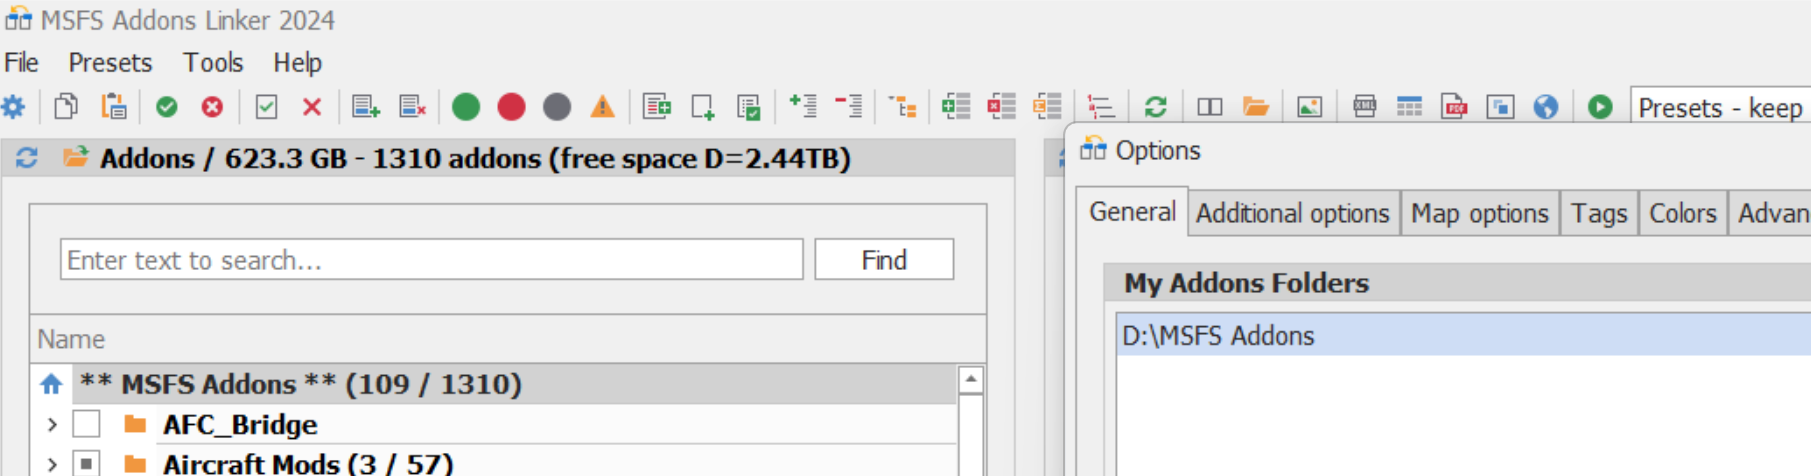1811x476 pixels.
Task: Click the solid gray circle filter
Action: pos(557,106)
